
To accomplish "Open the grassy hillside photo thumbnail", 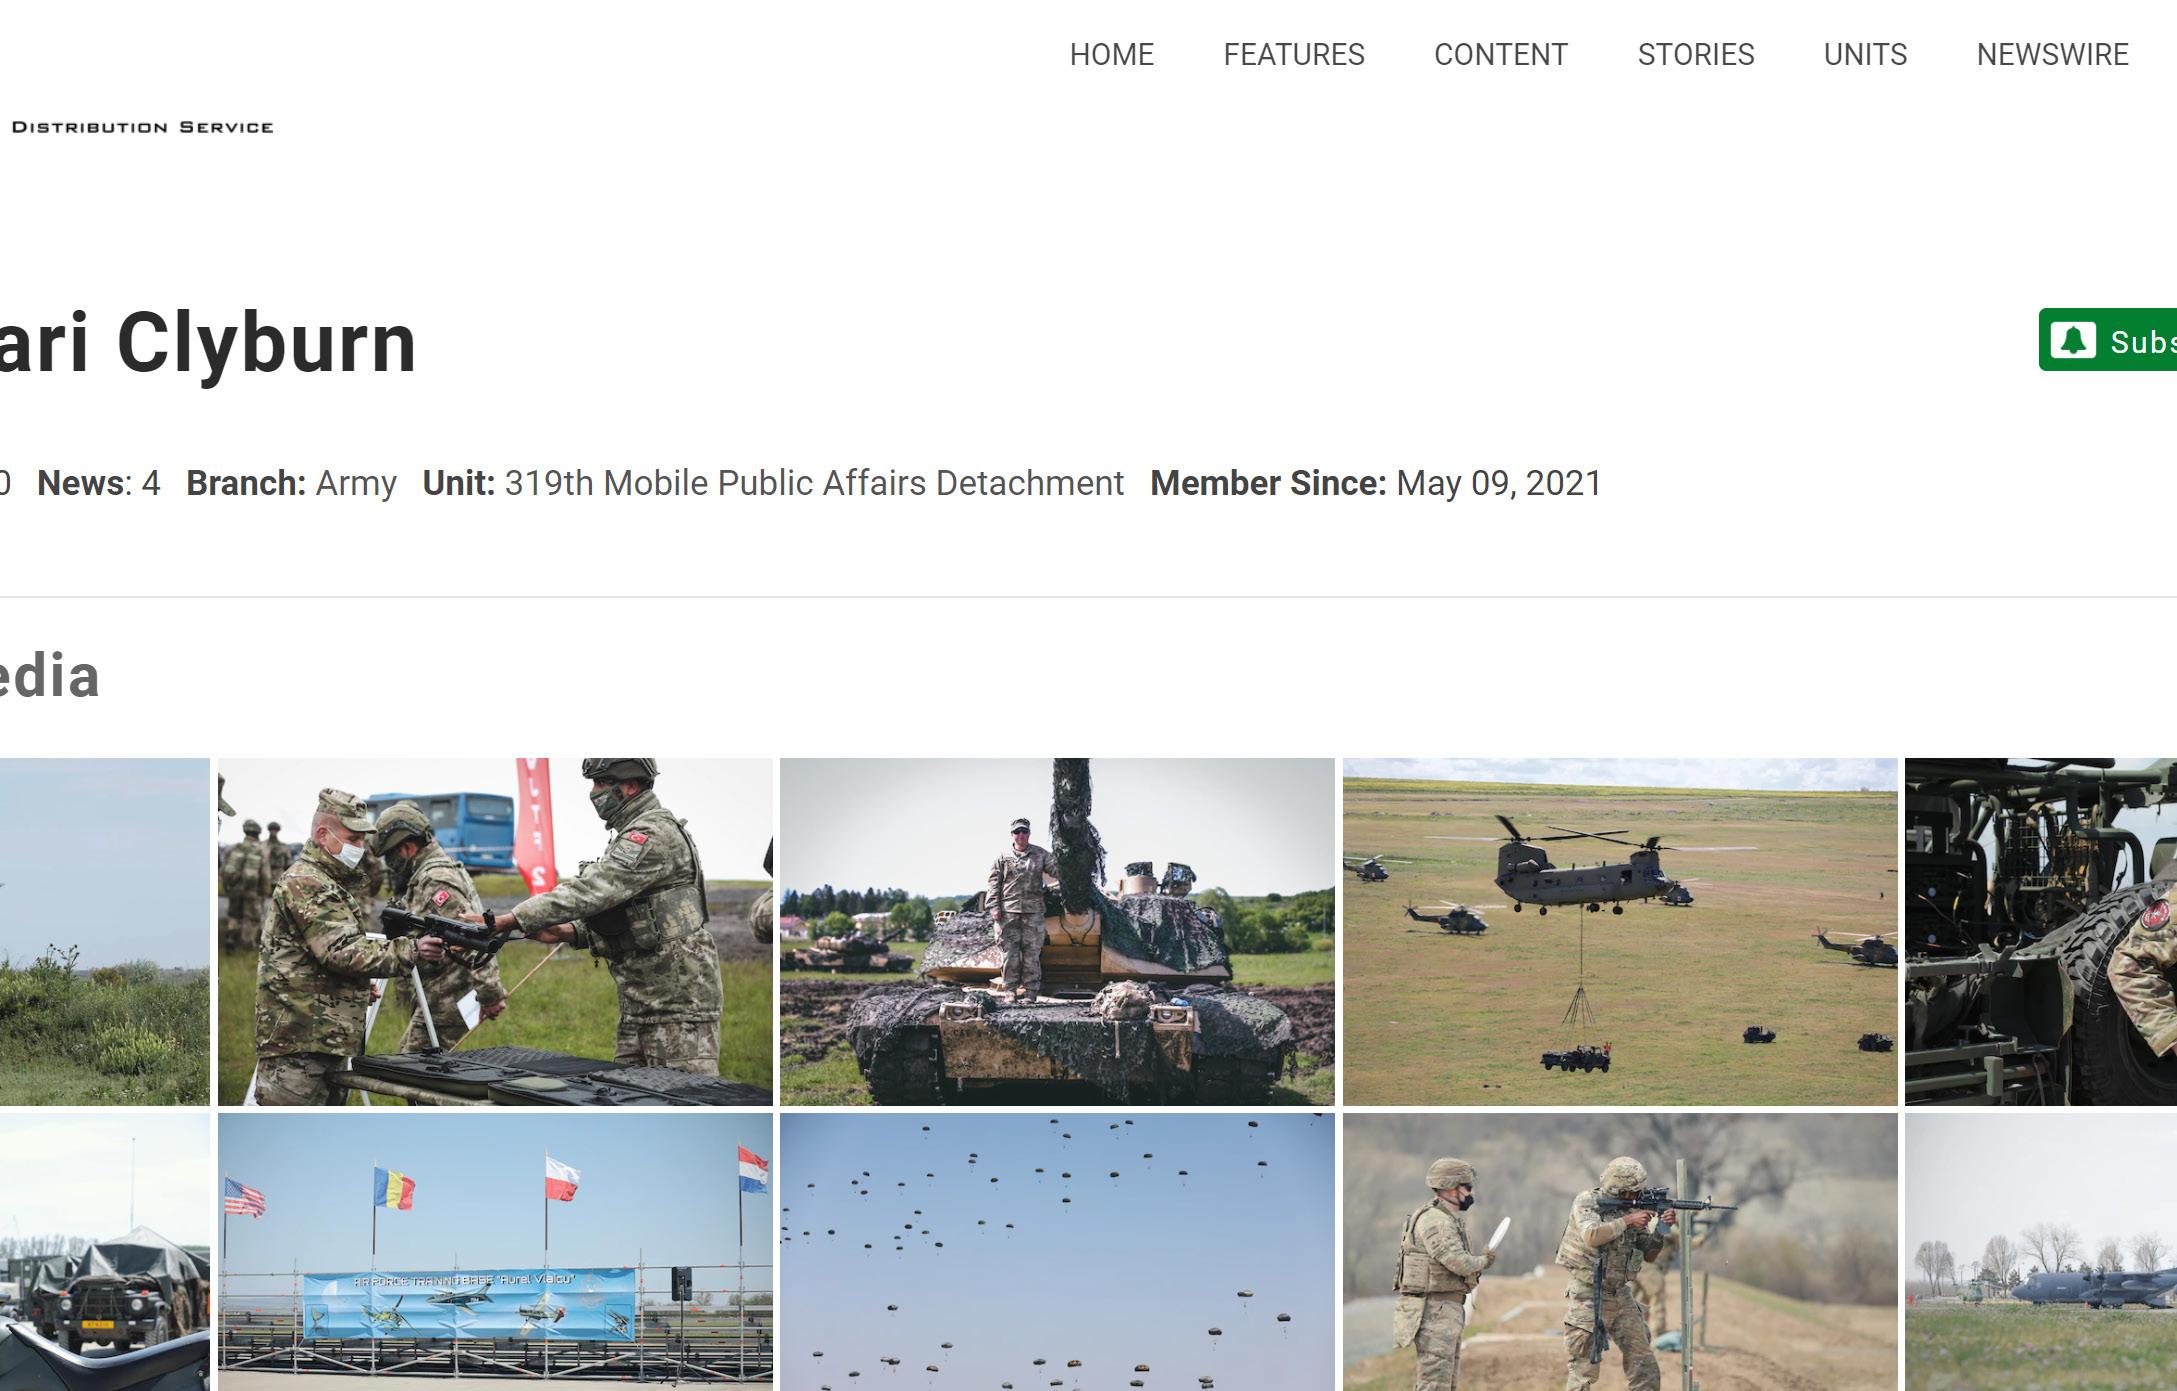I will pyautogui.click(x=104, y=931).
